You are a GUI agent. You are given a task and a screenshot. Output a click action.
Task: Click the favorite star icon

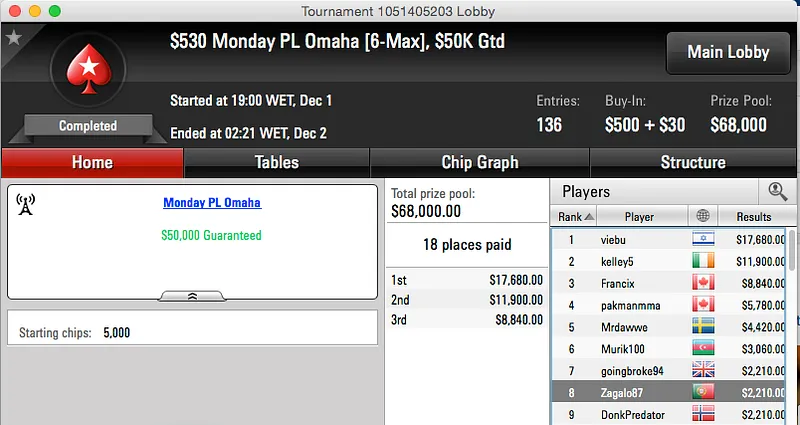(x=13, y=38)
